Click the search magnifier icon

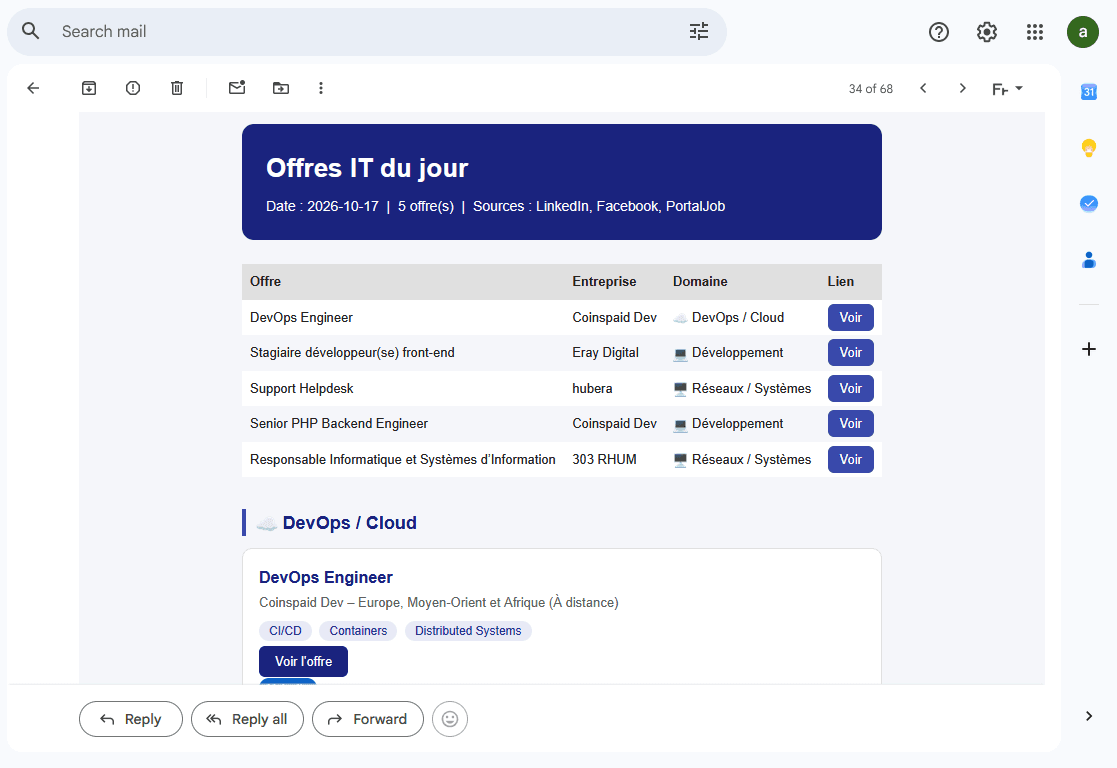click(x=31, y=31)
